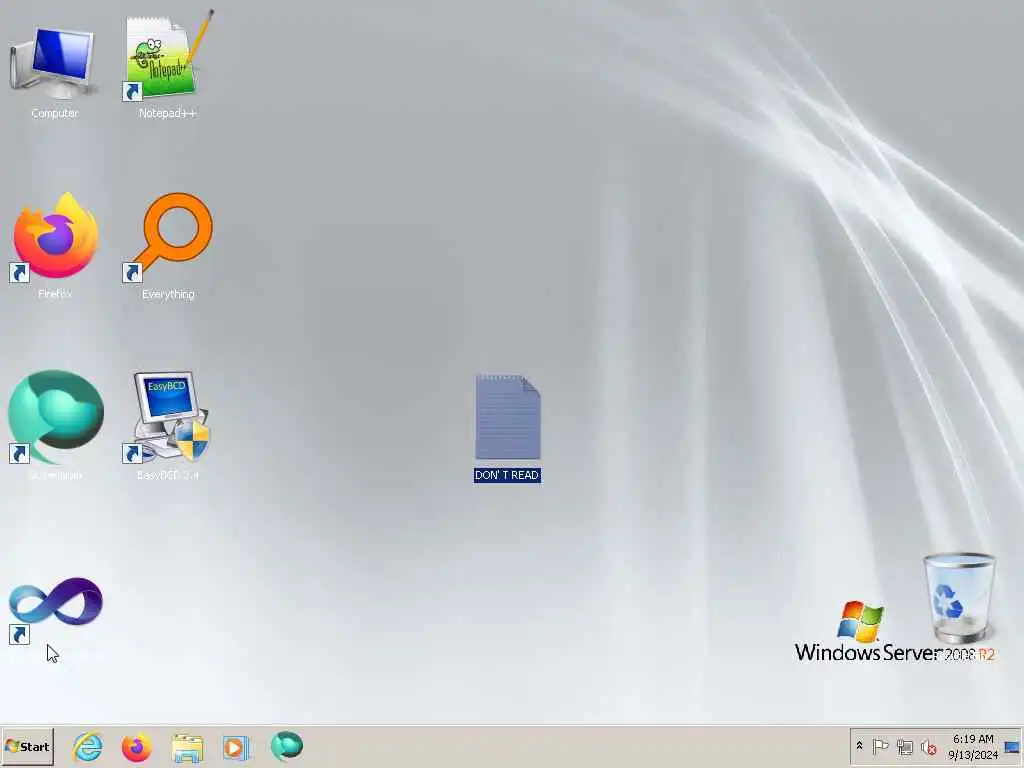Click the Show Desktop tray button
1024x768 pixels.
tap(1013, 746)
